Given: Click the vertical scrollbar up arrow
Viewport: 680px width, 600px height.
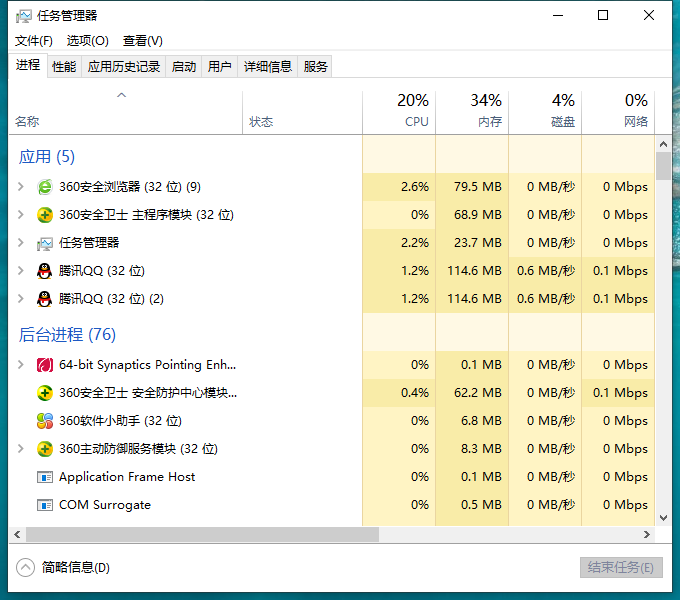Looking at the screenshot, I should point(663,144).
